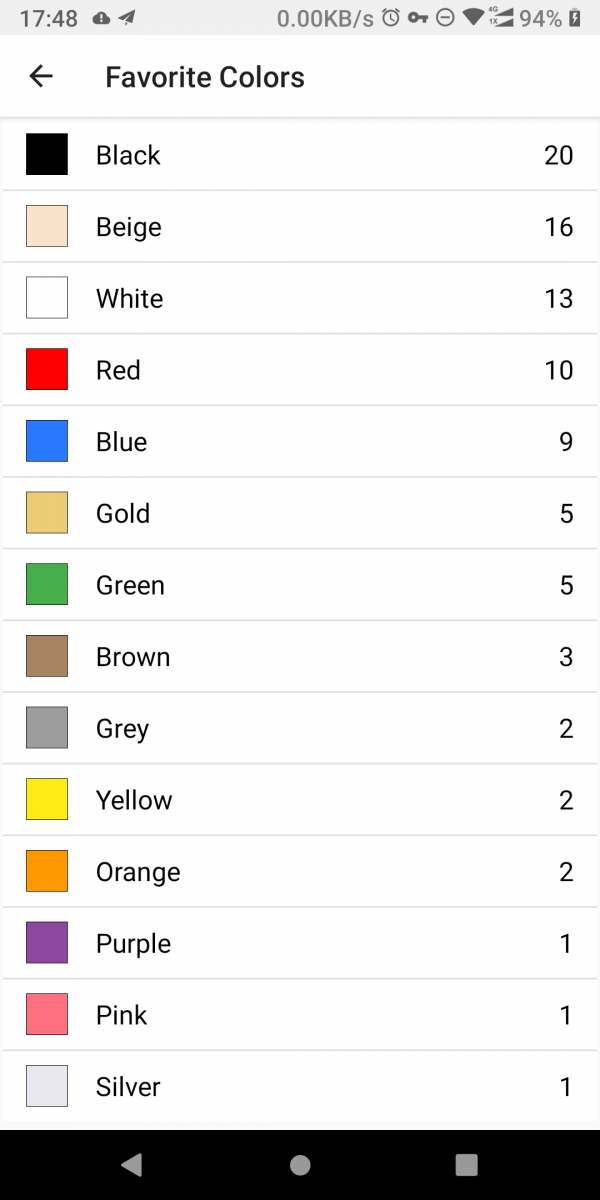Select the Grey list item
600x1200 pixels.
point(300,728)
